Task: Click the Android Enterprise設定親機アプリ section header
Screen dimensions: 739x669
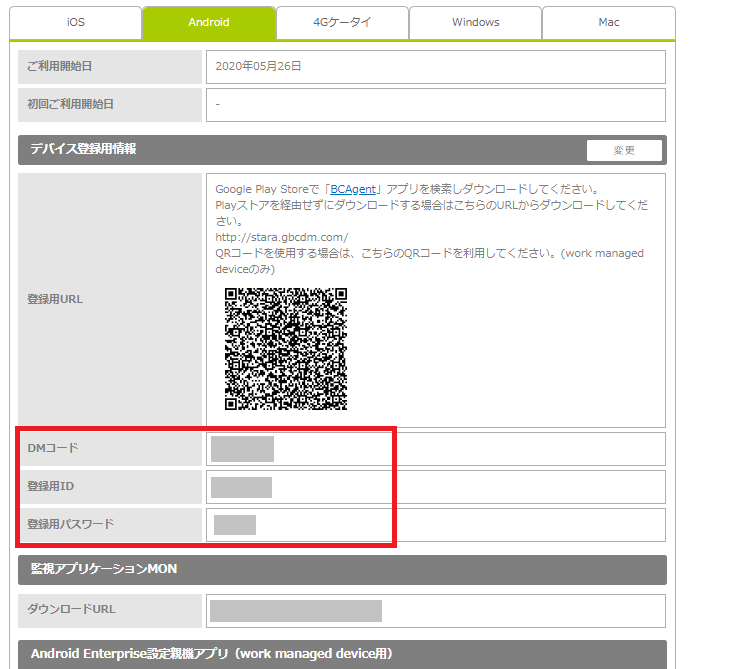Action: (x=341, y=654)
